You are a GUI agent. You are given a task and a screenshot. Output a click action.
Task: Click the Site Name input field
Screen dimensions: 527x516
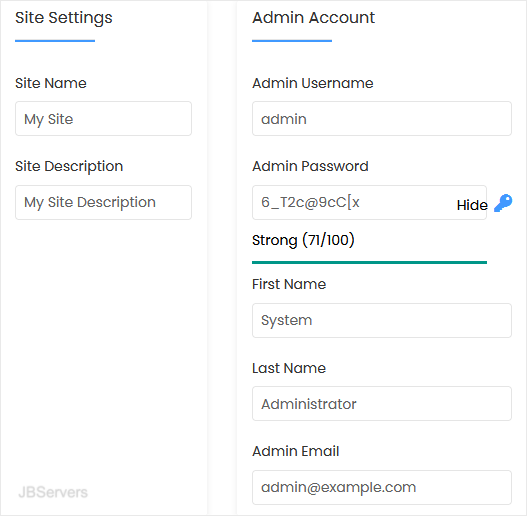click(104, 119)
